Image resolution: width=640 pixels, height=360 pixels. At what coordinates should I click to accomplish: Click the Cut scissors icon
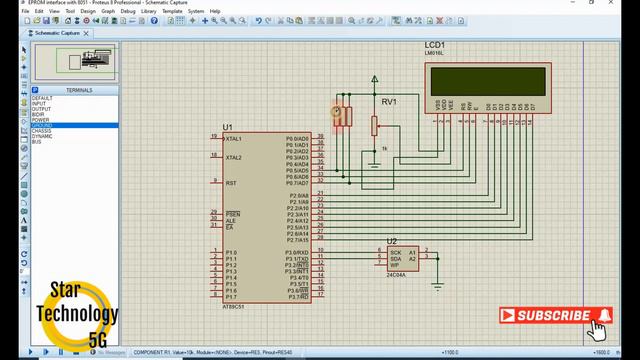tap(281, 21)
